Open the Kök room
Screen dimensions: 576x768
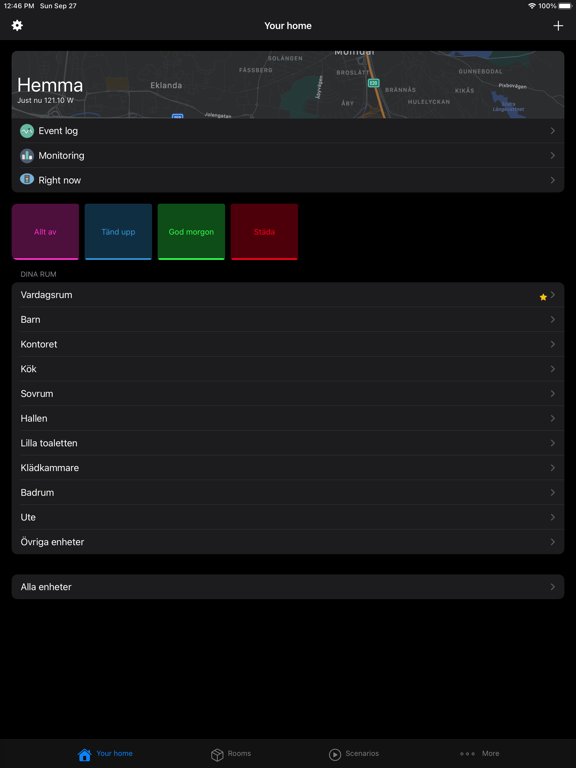point(288,369)
